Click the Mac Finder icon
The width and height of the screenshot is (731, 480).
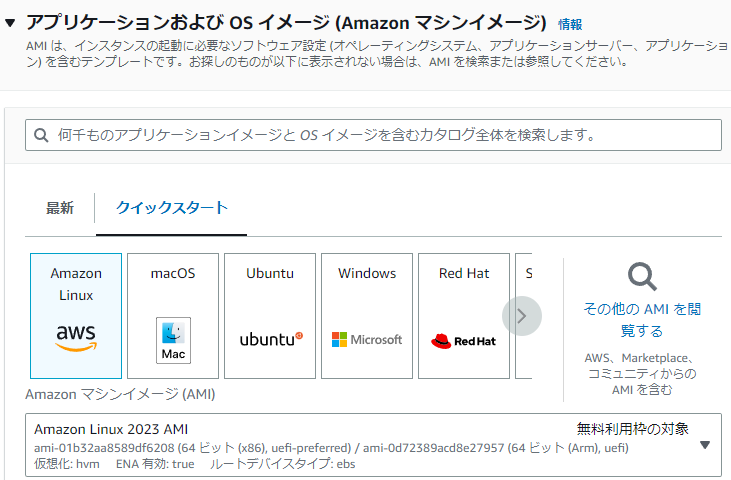click(173, 340)
